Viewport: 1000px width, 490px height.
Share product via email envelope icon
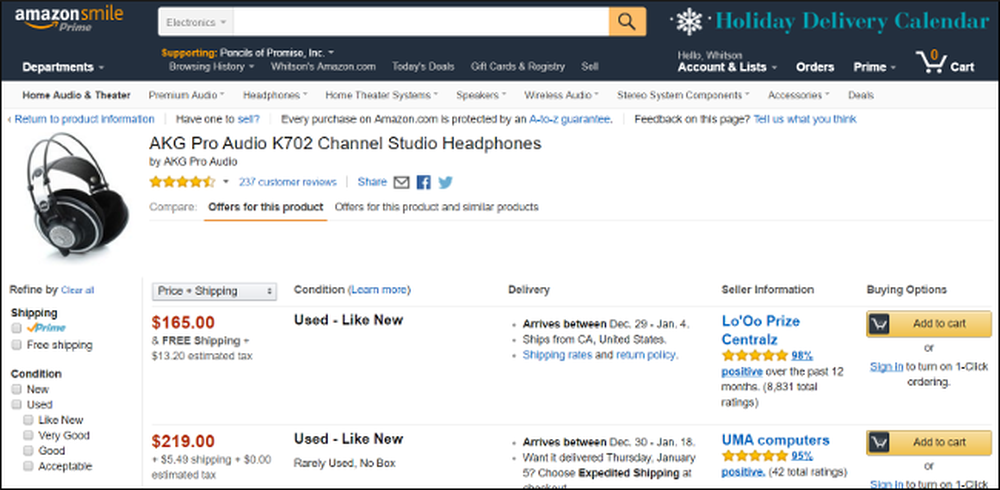[x=401, y=182]
